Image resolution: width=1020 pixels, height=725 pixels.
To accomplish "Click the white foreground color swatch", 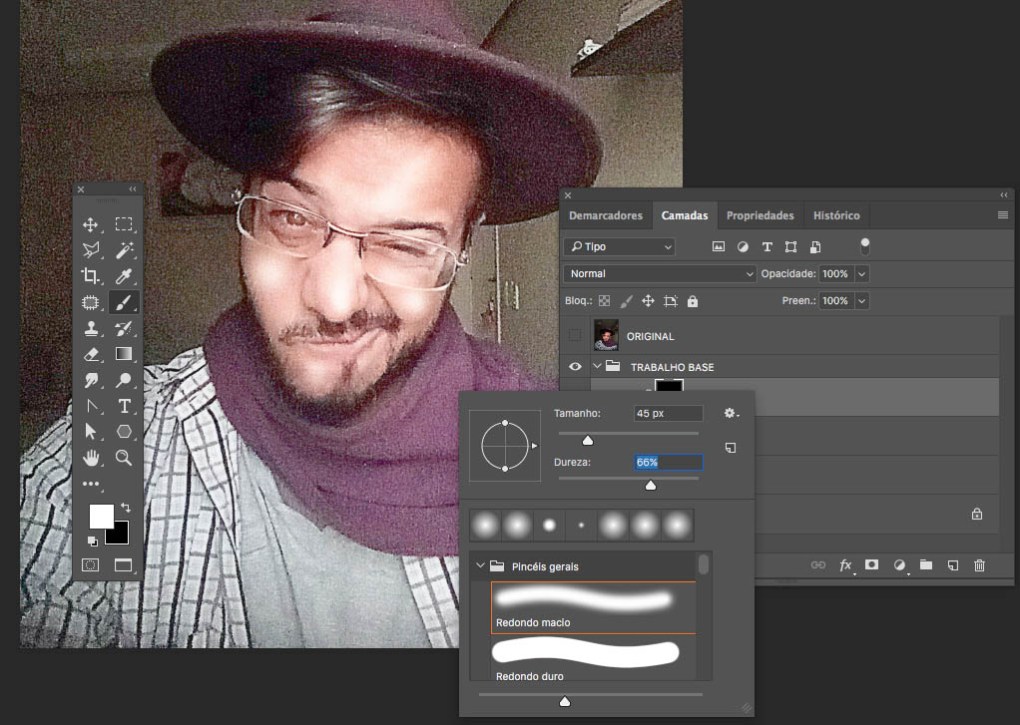I will click(x=101, y=516).
